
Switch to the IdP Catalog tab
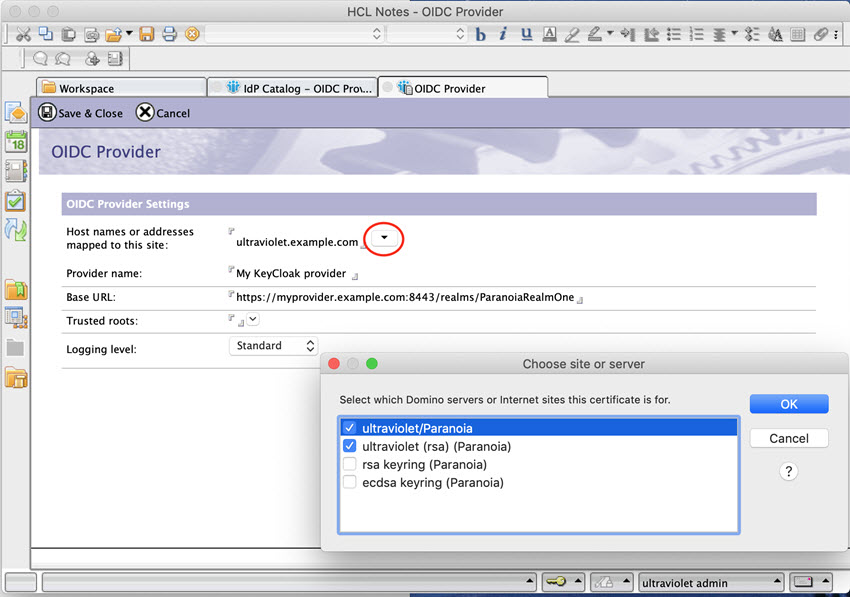(293, 88)
